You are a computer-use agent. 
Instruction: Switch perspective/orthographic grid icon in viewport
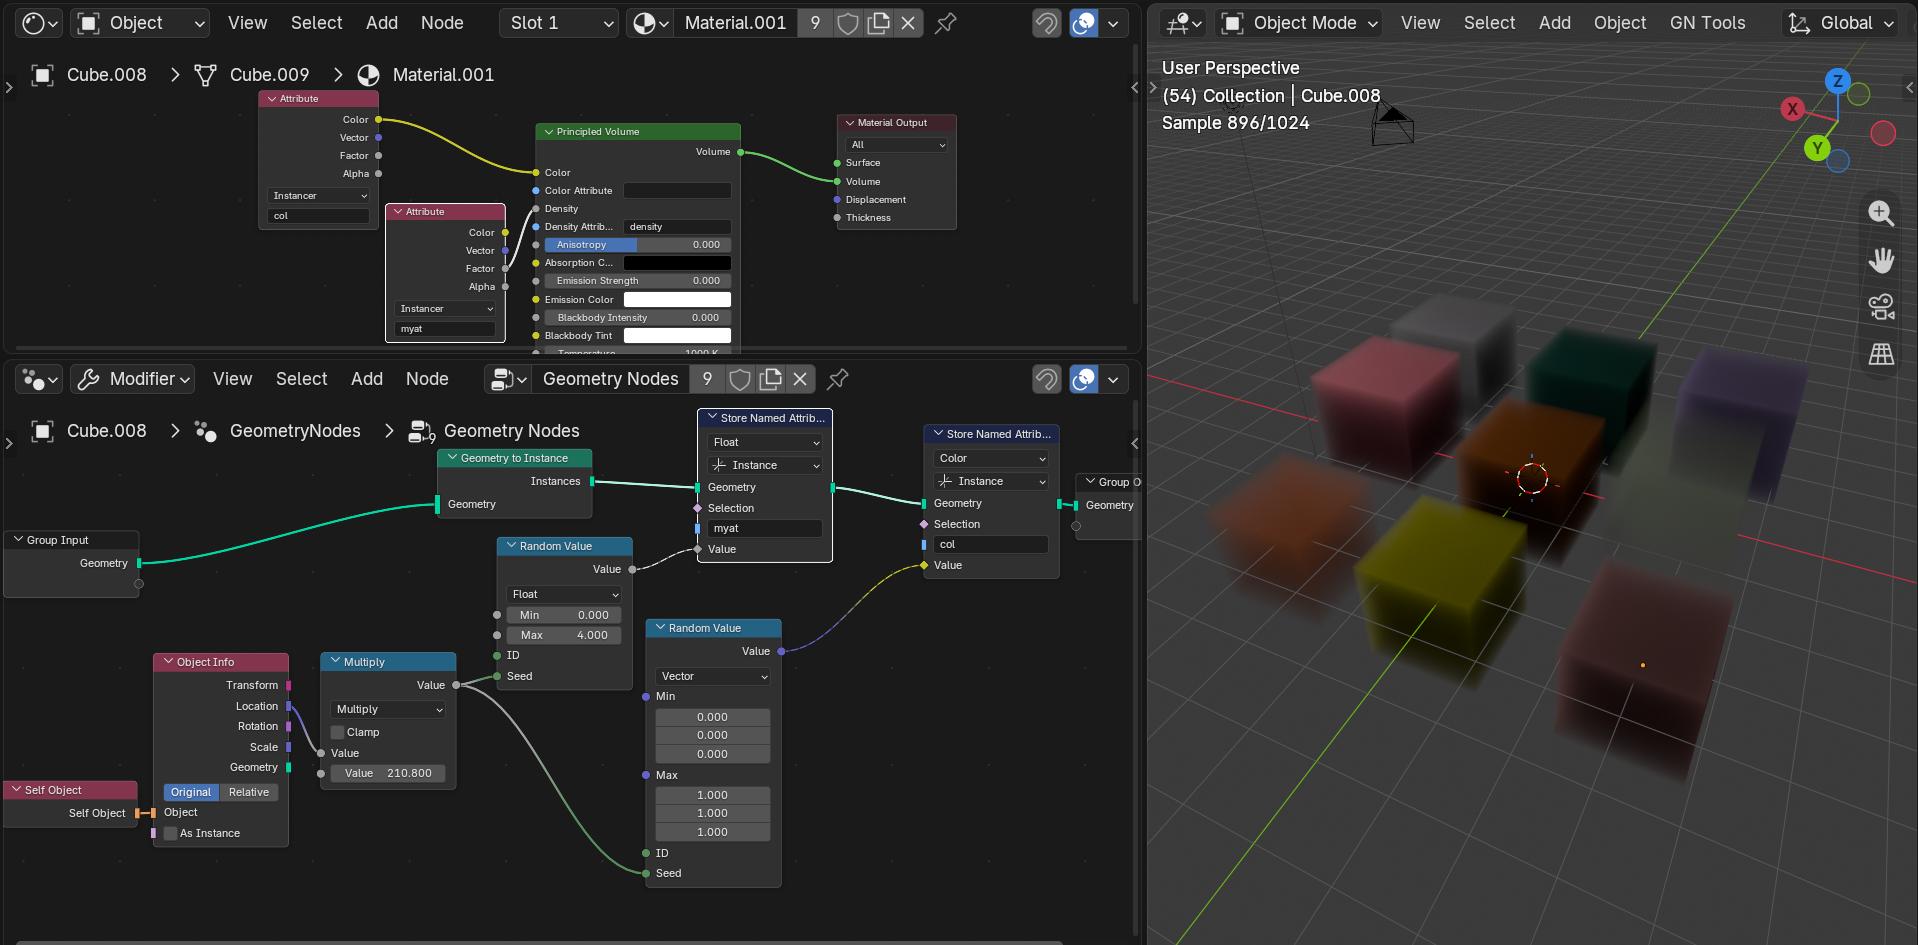tap(1881, 354)
